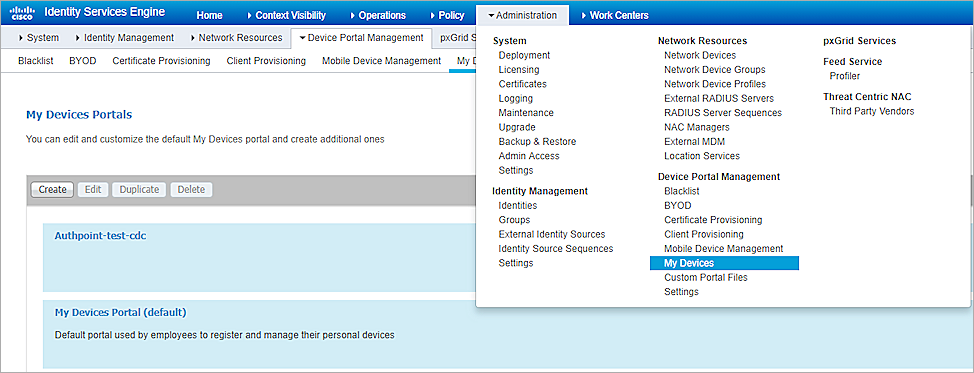Select Settings under Identity Management heading
This screenshot has width=974, height=373.
point(516,263)
